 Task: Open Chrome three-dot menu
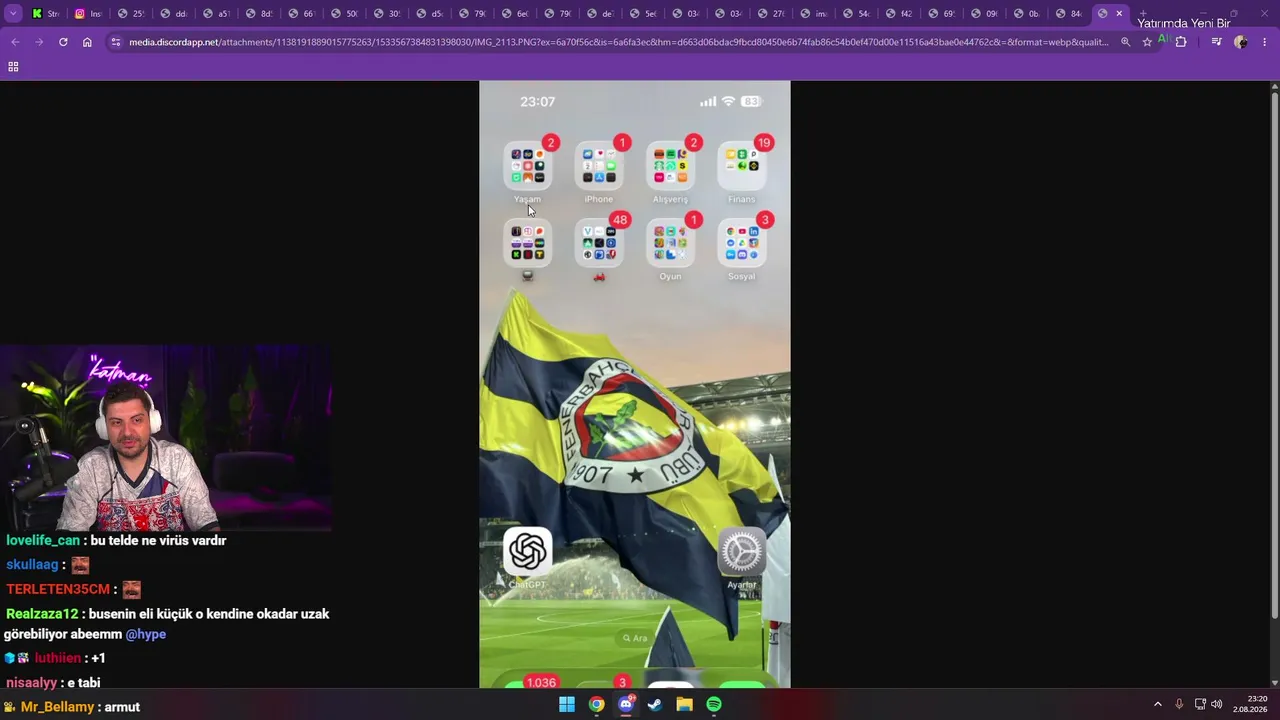click(1265, 42)
